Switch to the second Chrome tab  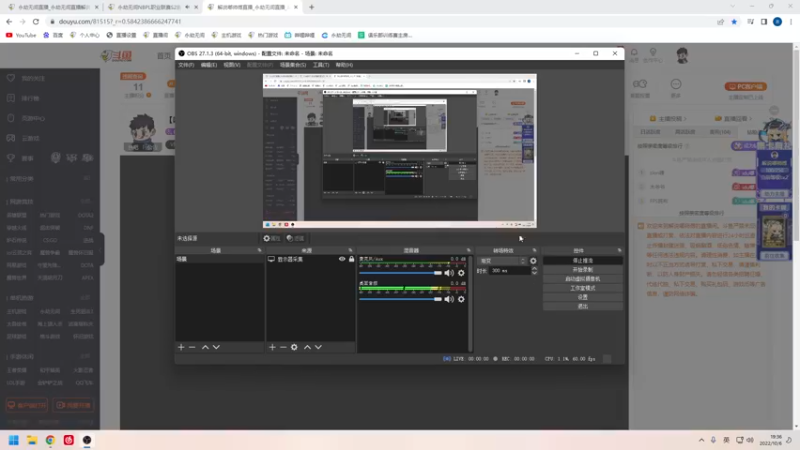(152, 7)
